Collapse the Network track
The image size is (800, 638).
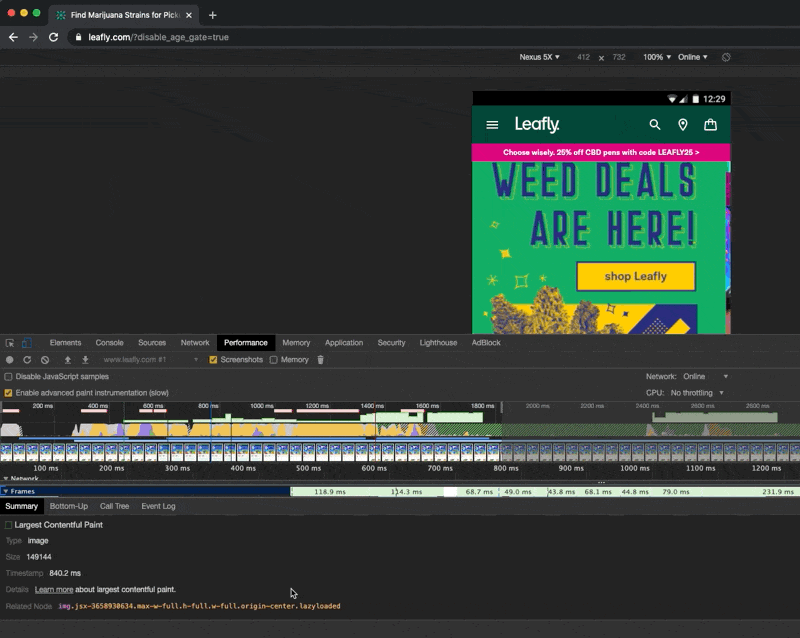click(x=6, y=479)
